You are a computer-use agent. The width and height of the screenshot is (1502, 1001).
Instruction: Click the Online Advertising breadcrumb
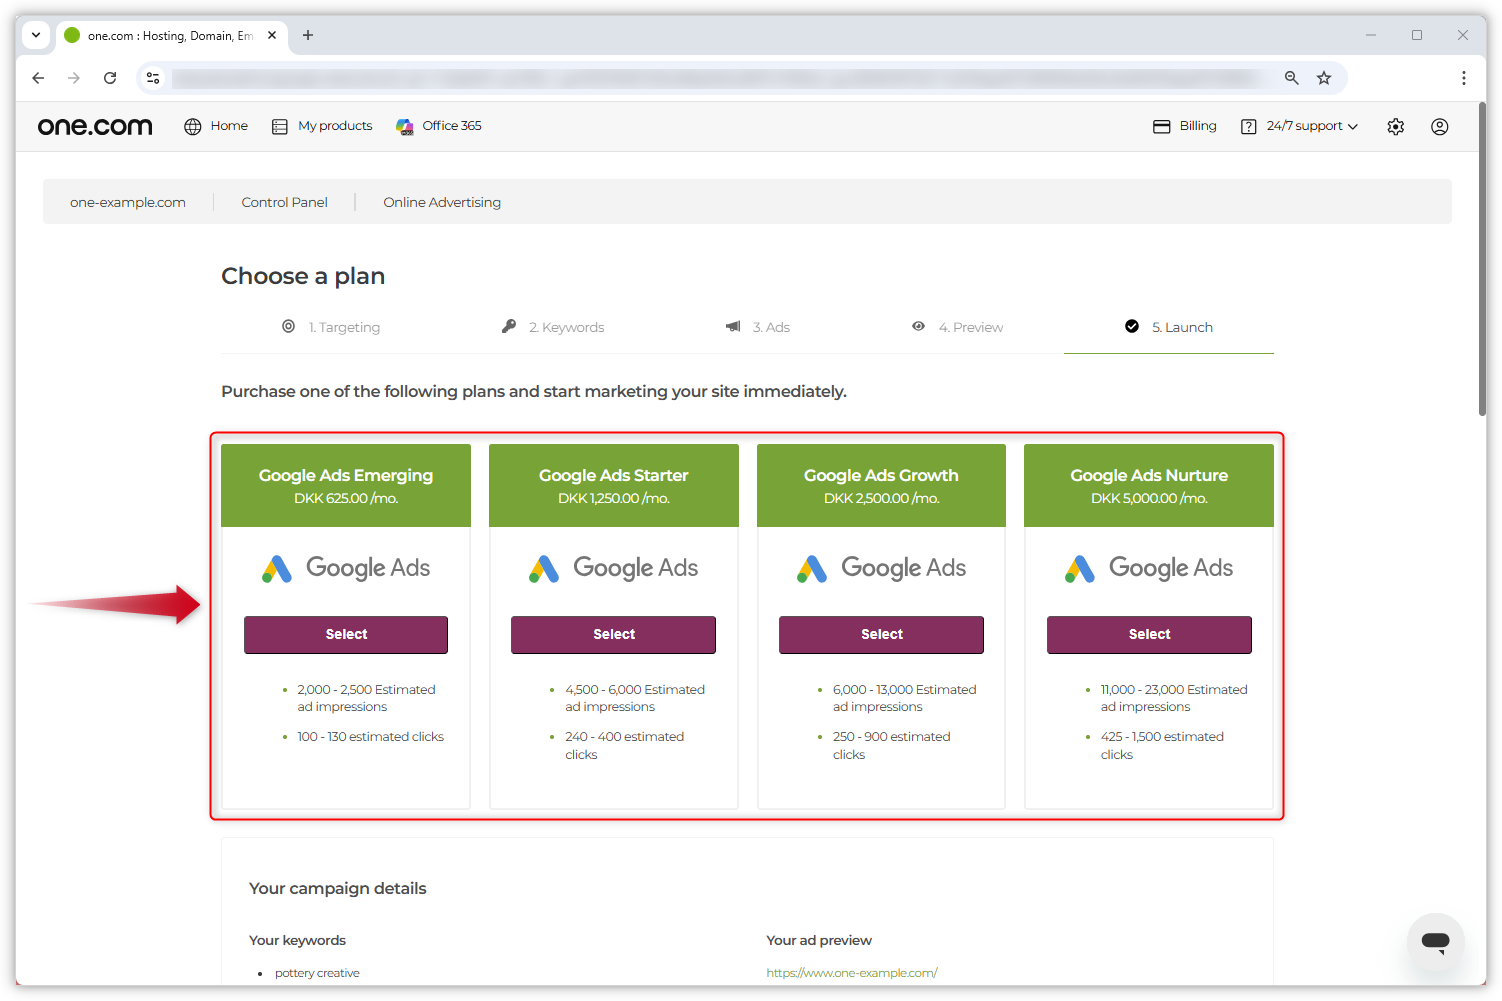(442, 202)
